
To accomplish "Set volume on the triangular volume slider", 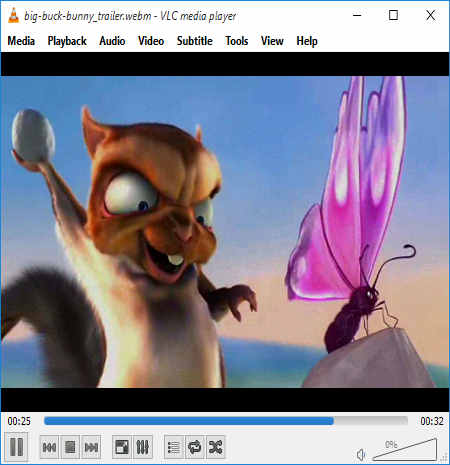I will coord(405,450).
